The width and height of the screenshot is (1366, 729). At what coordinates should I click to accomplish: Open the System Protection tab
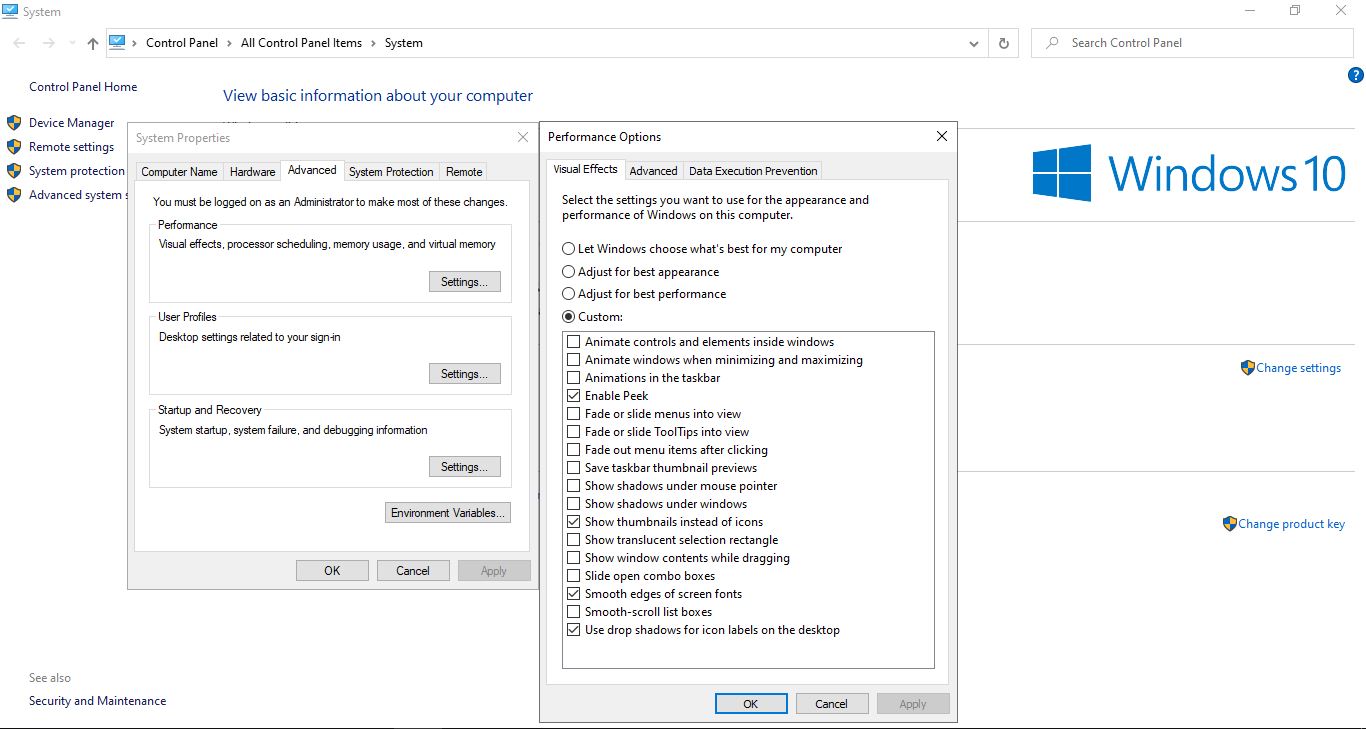pos(391,172)
